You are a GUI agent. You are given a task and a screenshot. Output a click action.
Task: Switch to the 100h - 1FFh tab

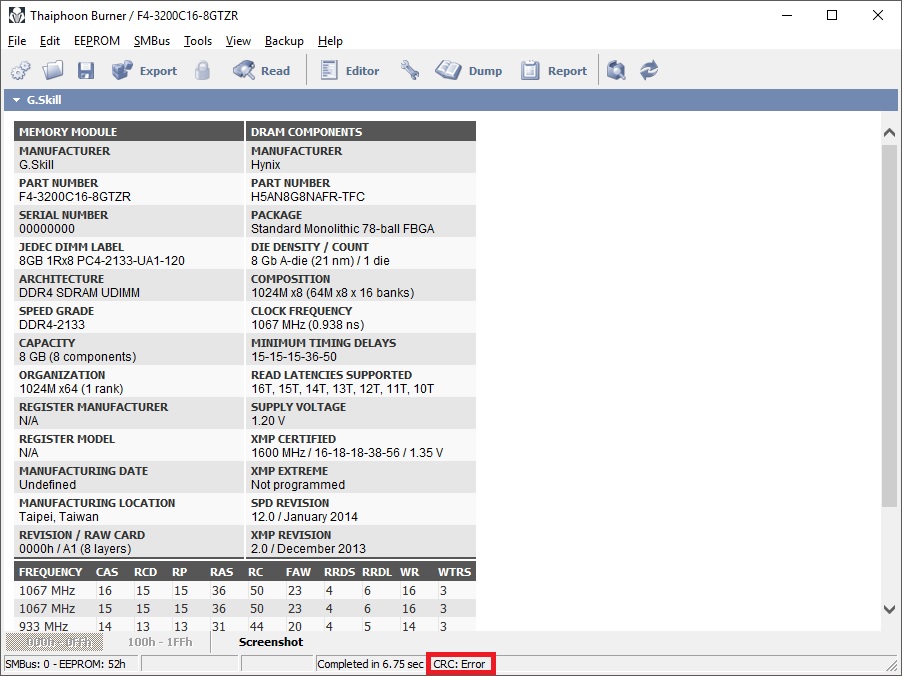(160, 642)
